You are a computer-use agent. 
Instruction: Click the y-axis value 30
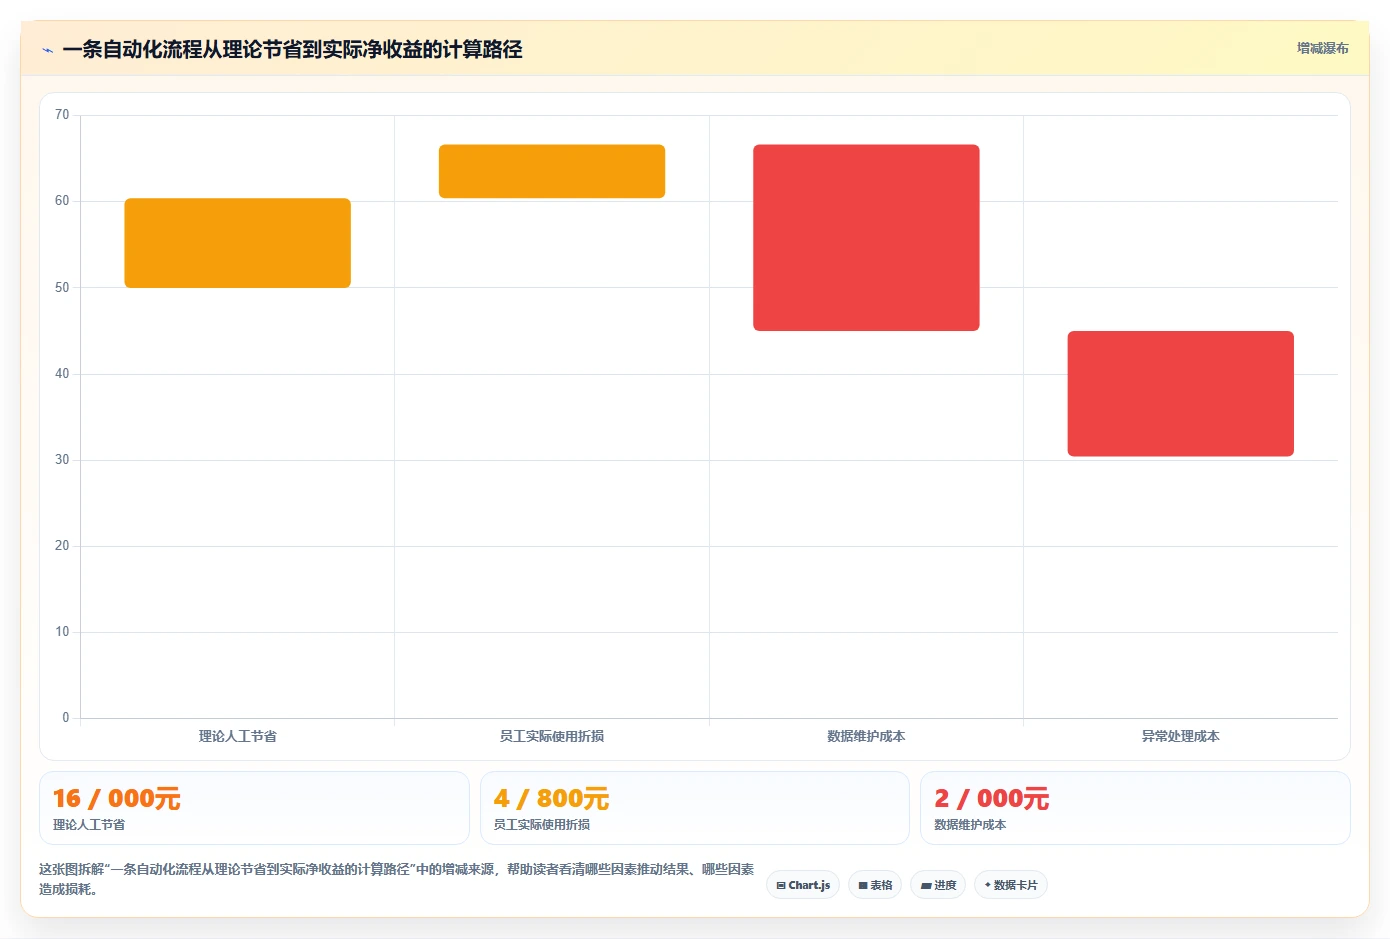(62, 460)
